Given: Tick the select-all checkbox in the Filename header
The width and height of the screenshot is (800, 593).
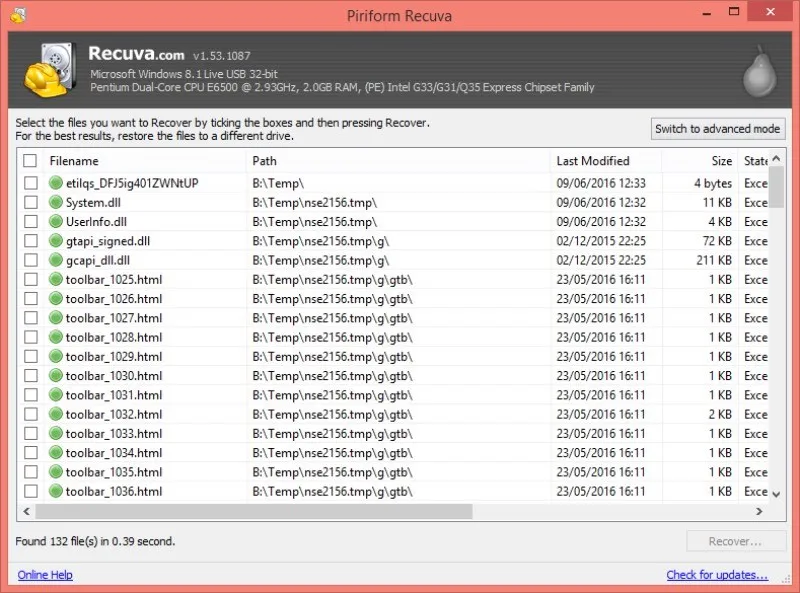Looking at the screenshot, I should [30, 161].
